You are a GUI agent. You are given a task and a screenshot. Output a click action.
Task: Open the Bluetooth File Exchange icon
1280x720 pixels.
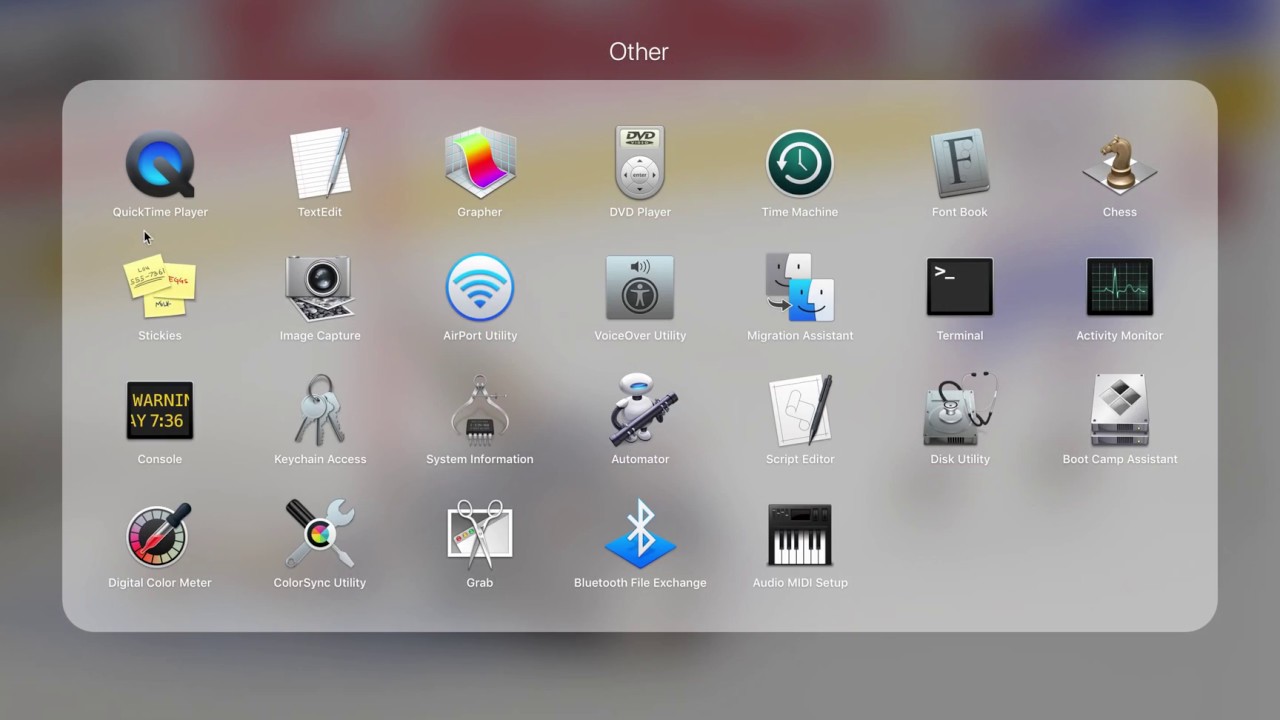pyautogui.click(x=640, y=534)
